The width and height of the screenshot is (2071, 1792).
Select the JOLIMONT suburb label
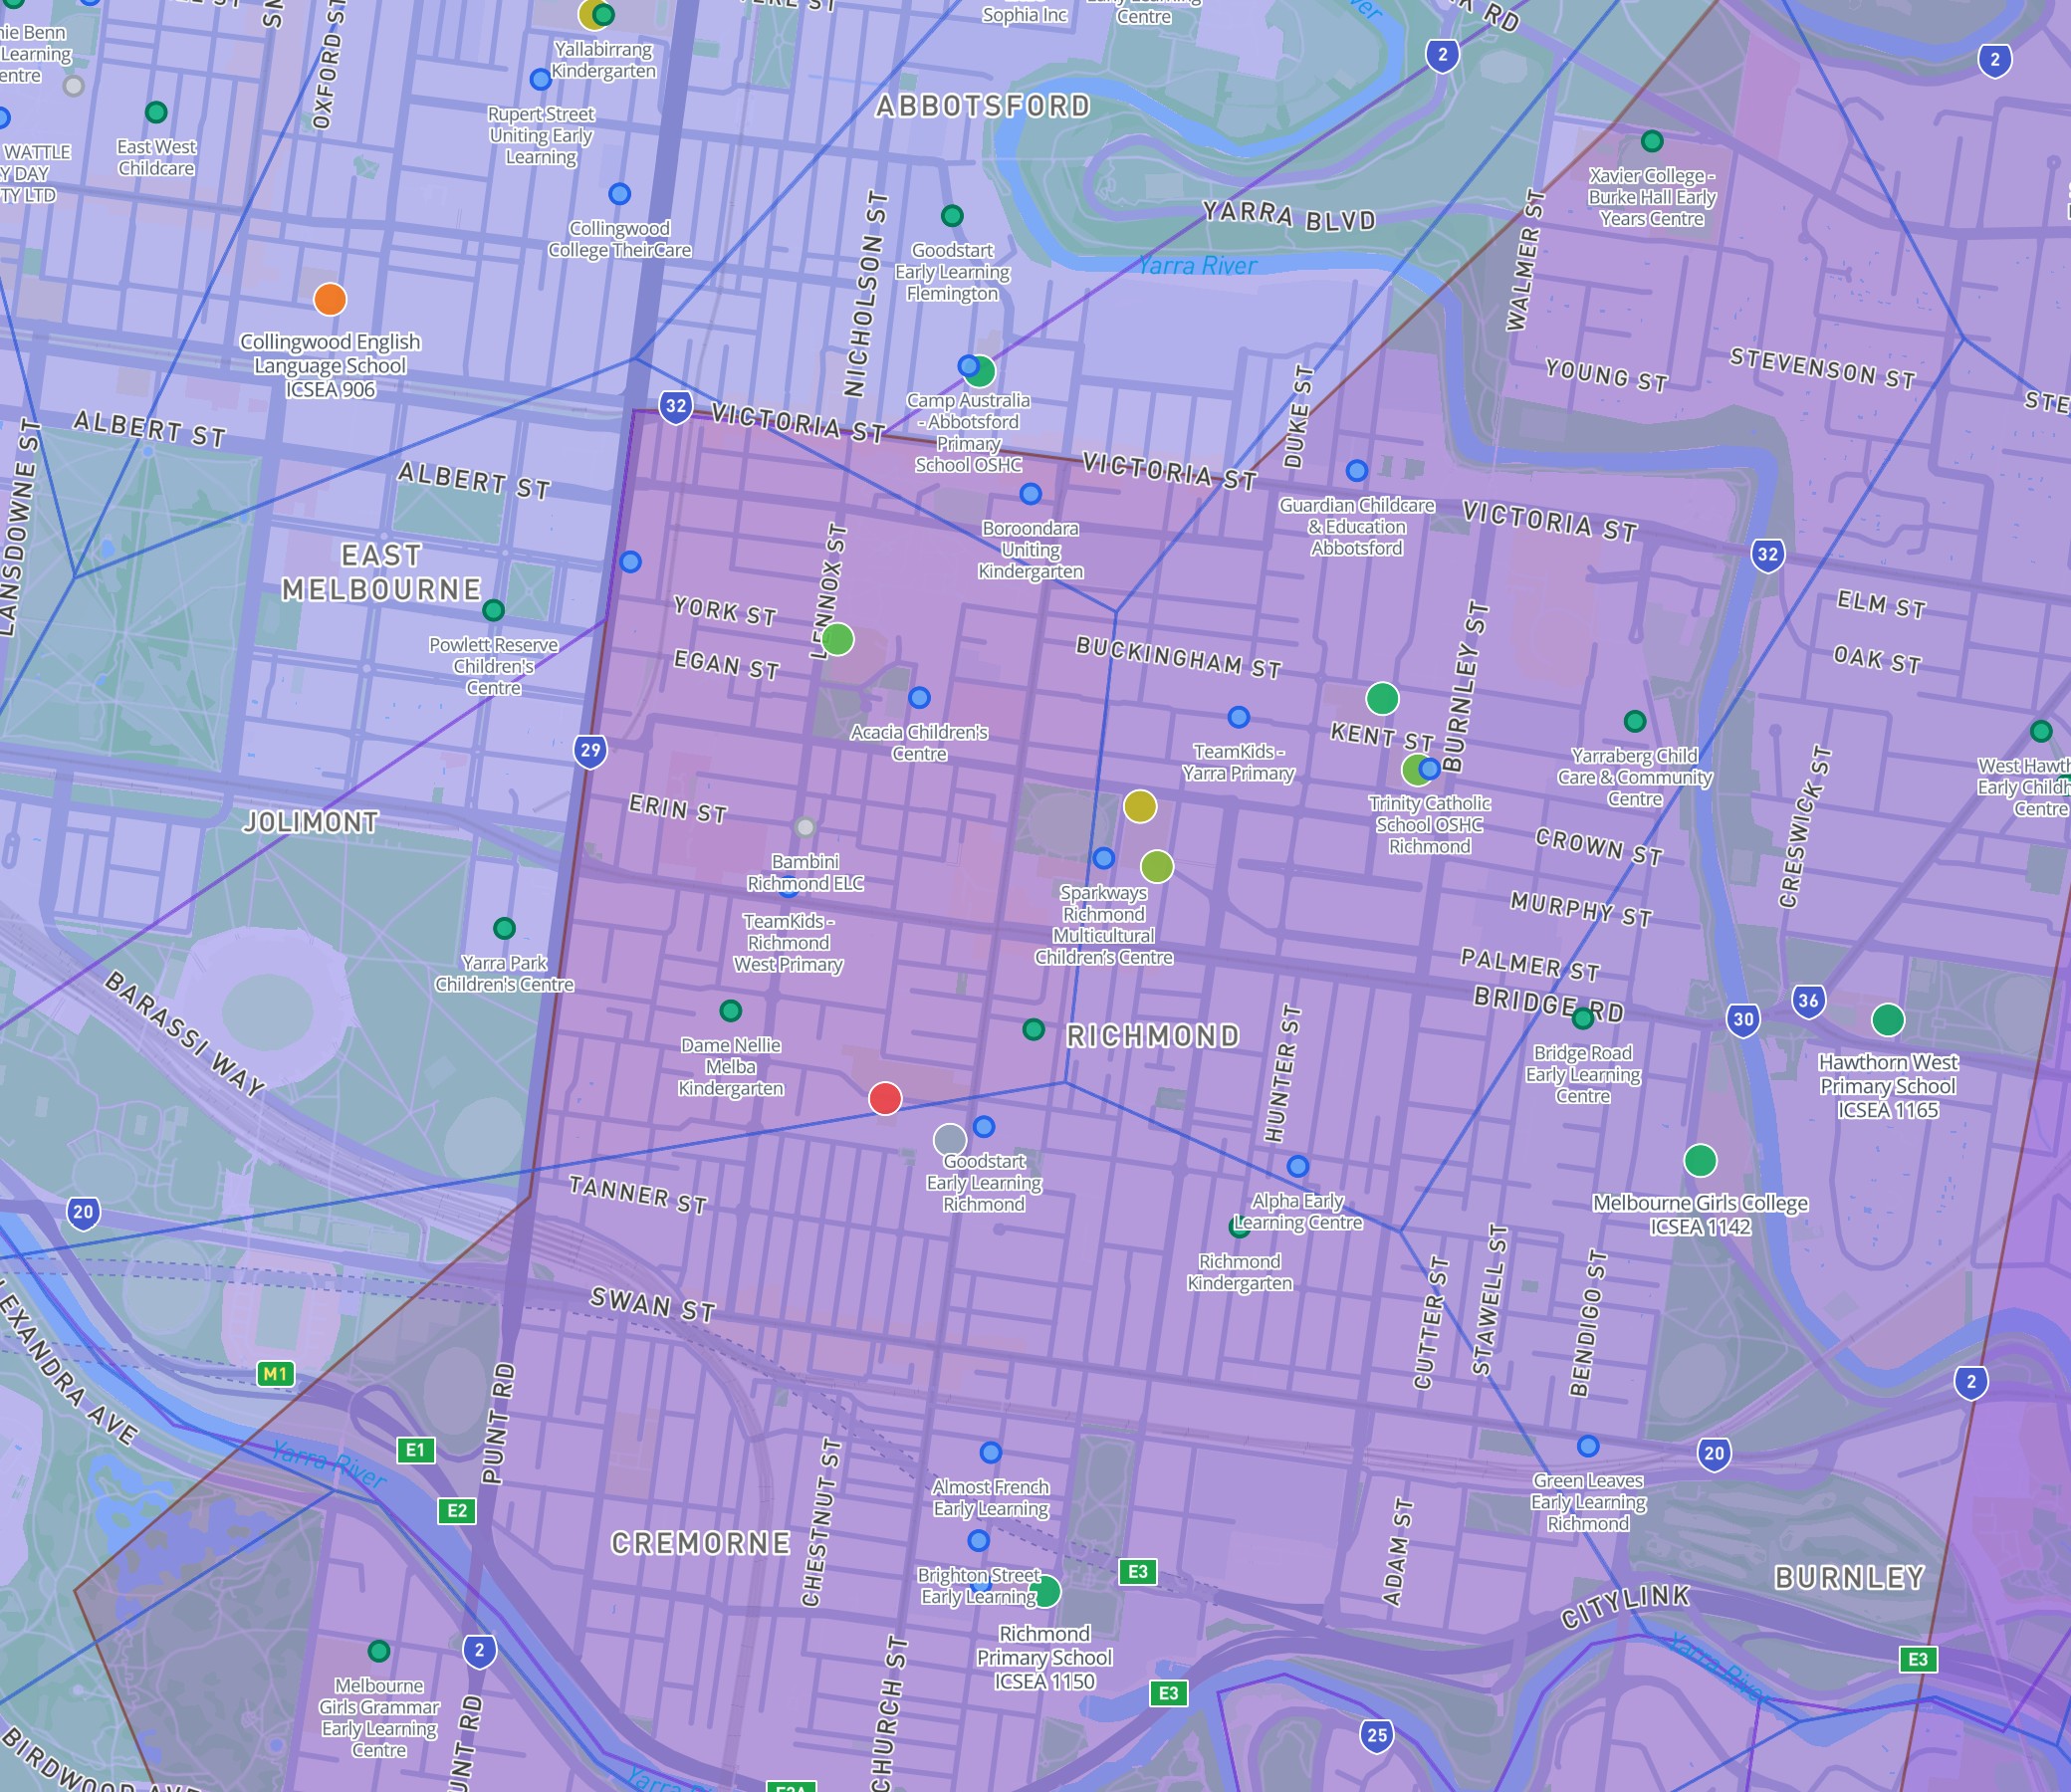pos(311,822)
